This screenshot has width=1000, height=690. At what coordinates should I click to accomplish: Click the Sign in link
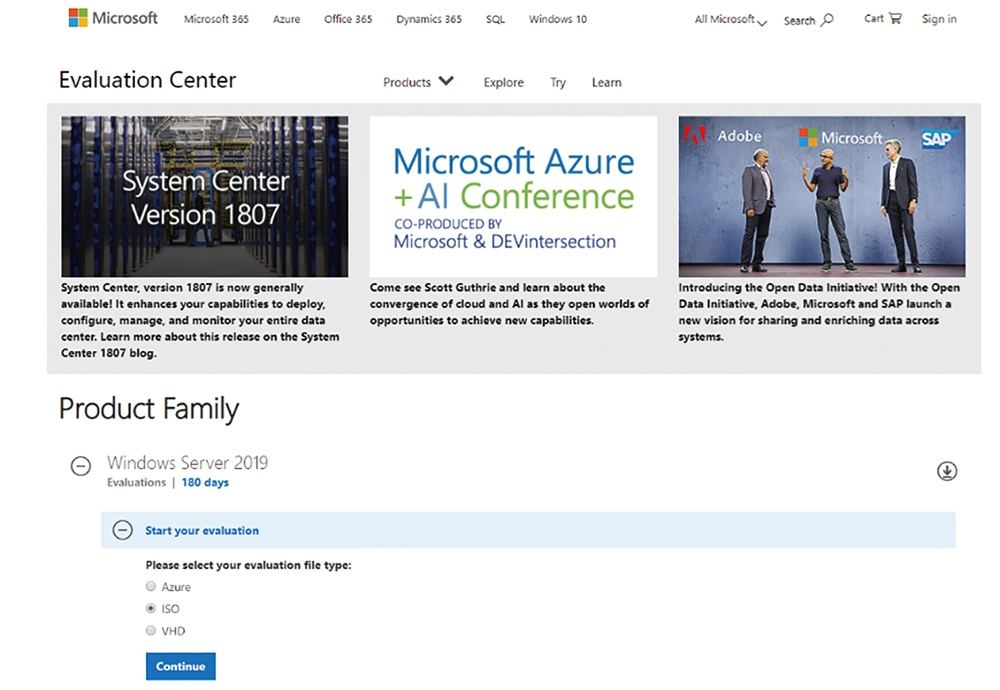click(x=939, y=19)
